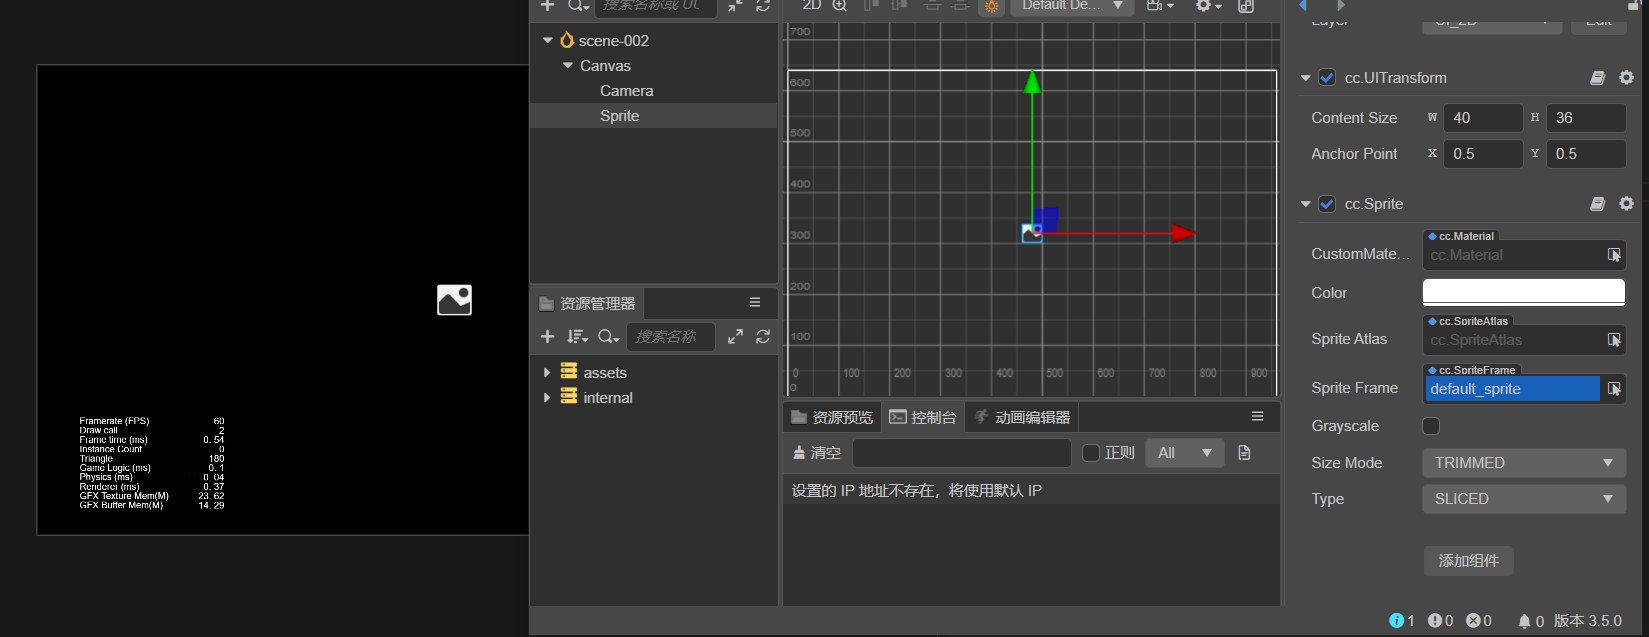Switch to the 资源管理器 tab
1649x637 pixels.
pos(588,303)
